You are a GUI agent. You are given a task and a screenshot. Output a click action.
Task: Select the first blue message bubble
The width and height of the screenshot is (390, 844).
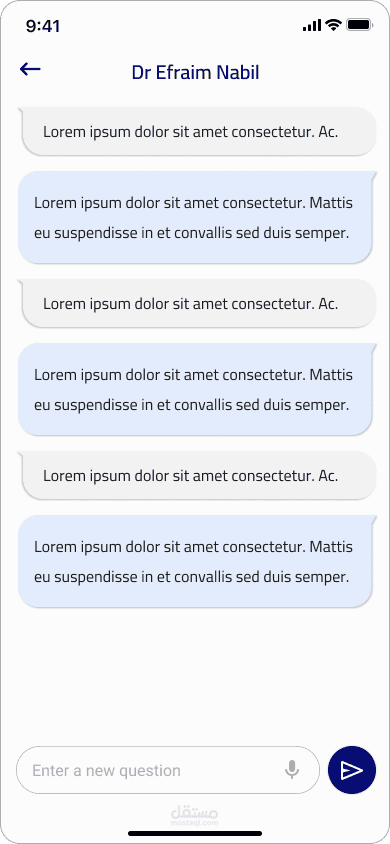pyautogui.click(x=197, y=217)
